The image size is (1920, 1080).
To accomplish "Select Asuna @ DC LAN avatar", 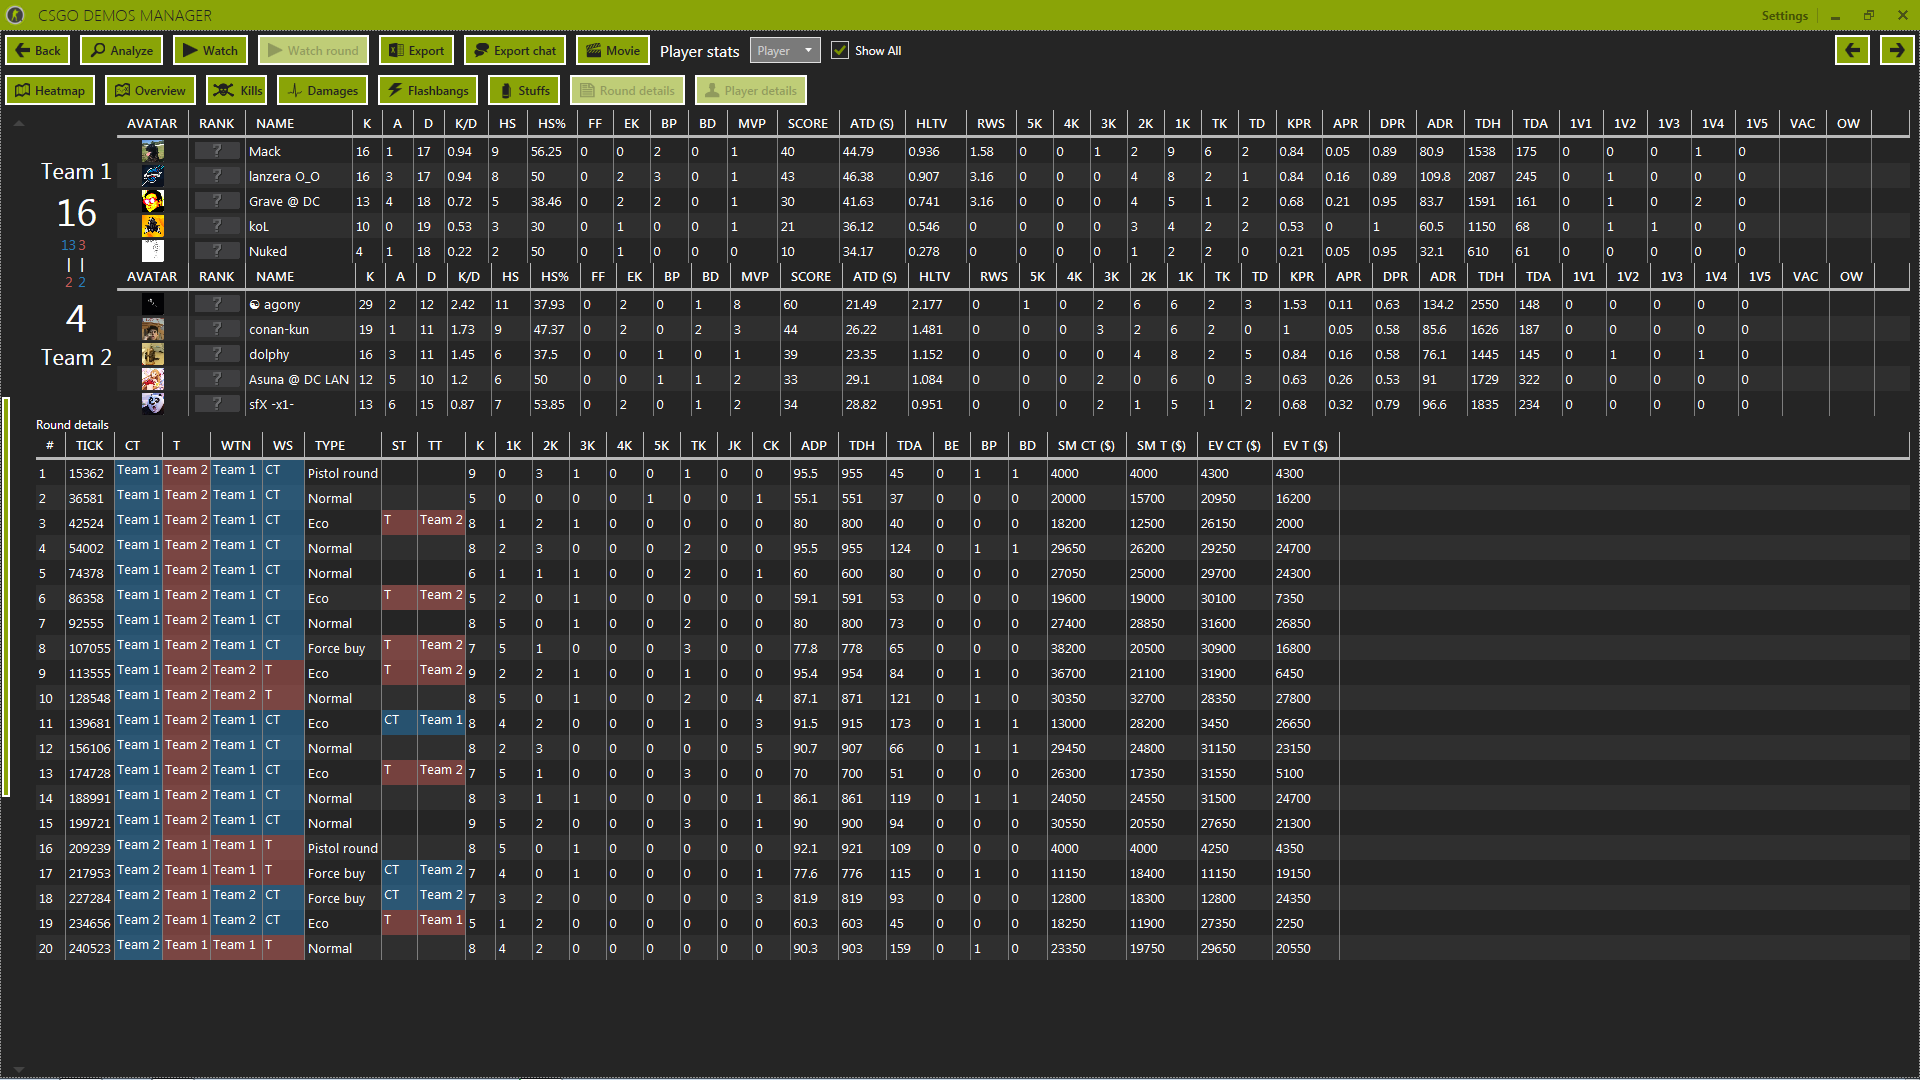I will coord(153,379).
